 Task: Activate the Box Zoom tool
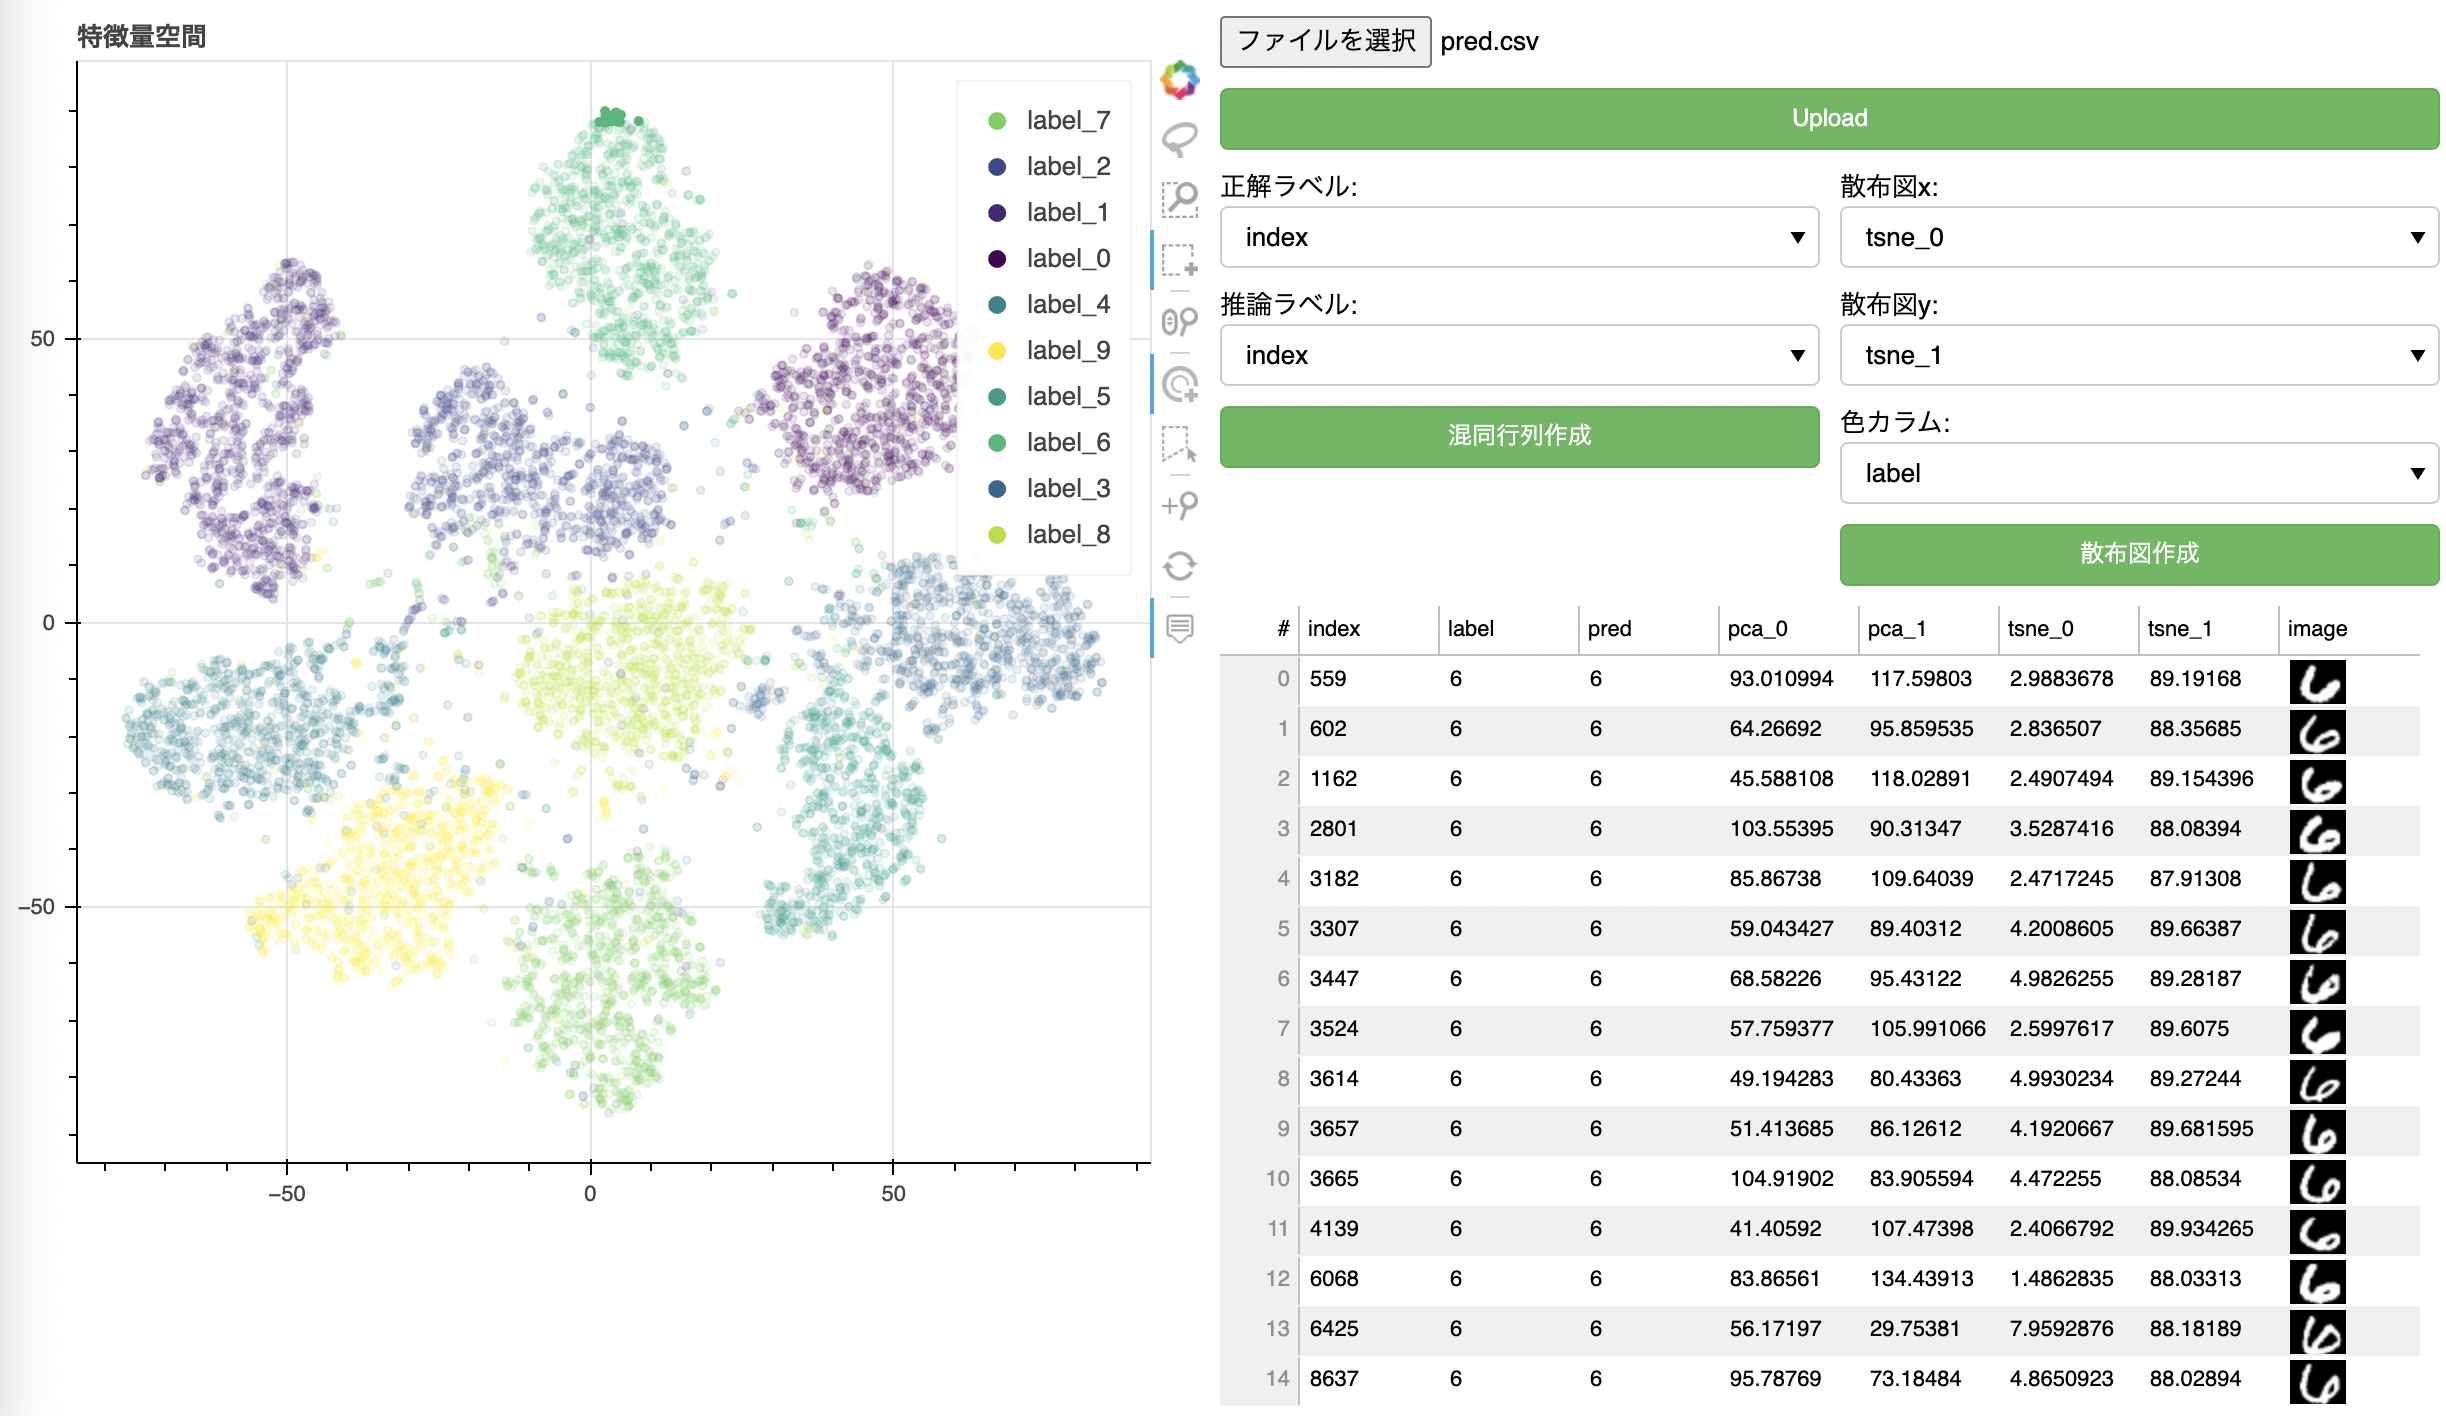[x=1180, y=199]
